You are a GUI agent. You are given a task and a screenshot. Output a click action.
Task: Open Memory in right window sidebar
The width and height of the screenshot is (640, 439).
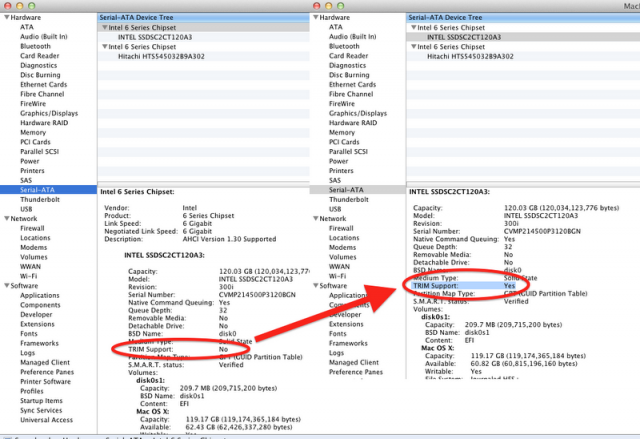[x=342, y=132]
